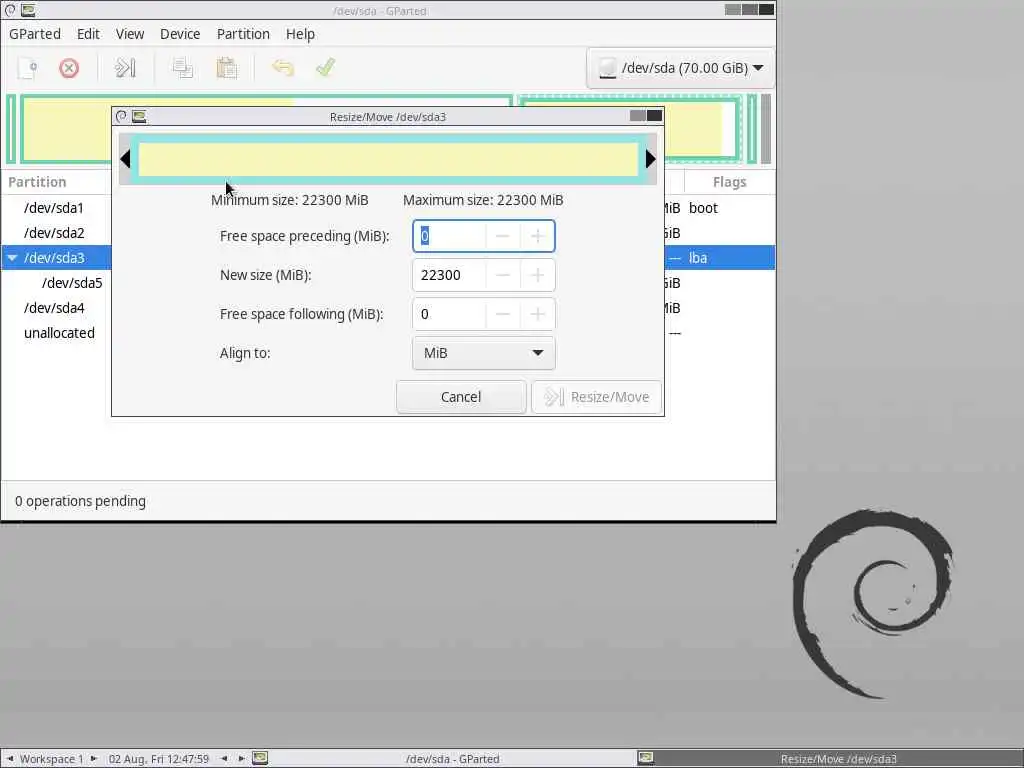The height and width of the screenshot is (768, 1024).
Task: Switch to next workspace via taskbar arrow
Action: click(93, 759)
